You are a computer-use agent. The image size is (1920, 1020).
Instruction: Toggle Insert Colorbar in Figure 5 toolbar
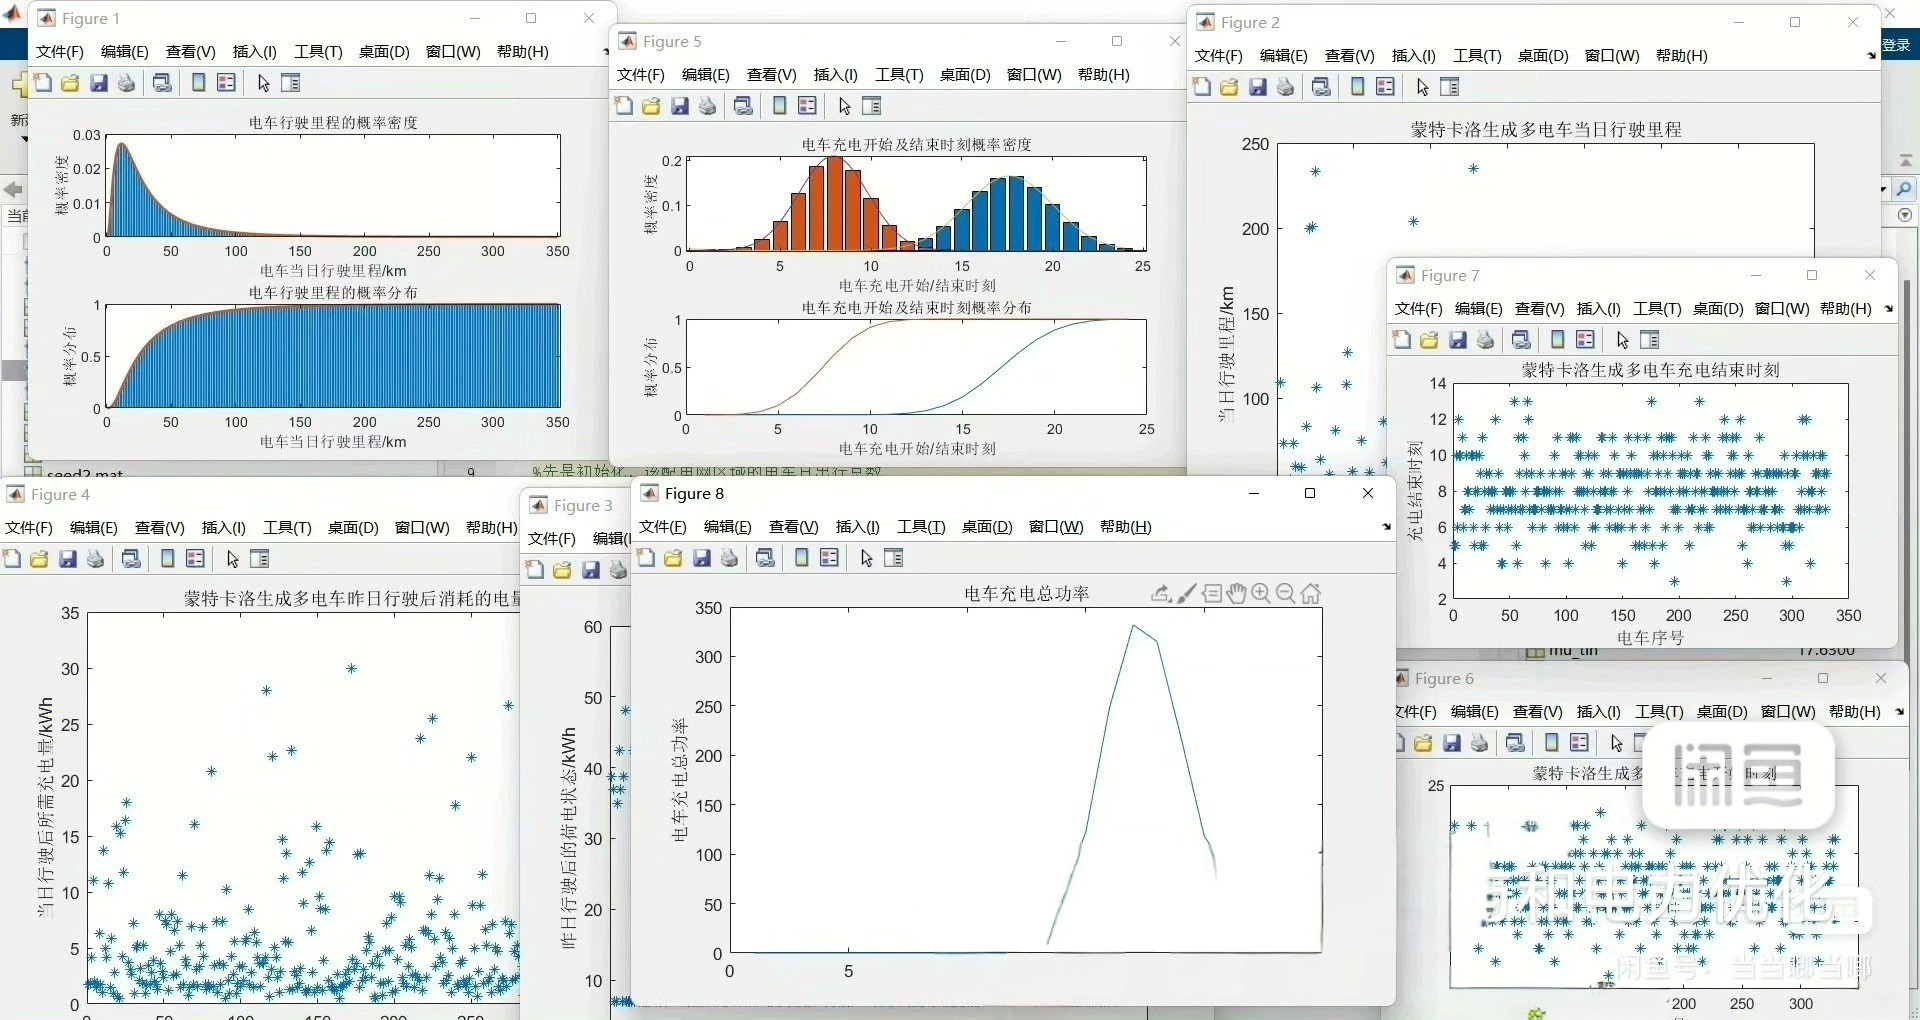pos(780,106)
